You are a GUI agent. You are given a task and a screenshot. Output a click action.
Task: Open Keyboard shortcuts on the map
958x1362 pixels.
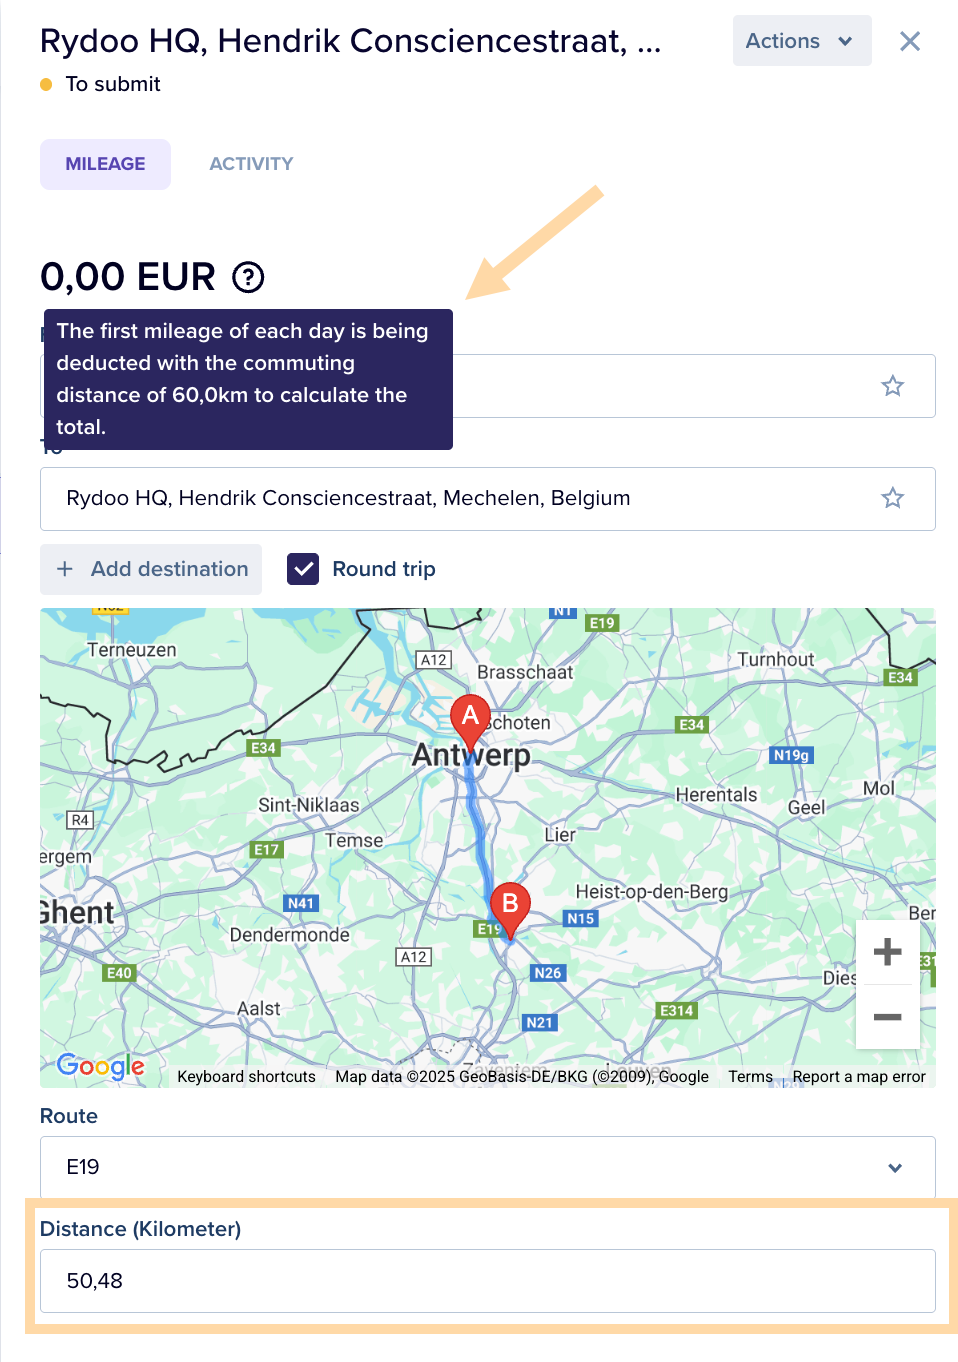click(x=246, y=1076)
